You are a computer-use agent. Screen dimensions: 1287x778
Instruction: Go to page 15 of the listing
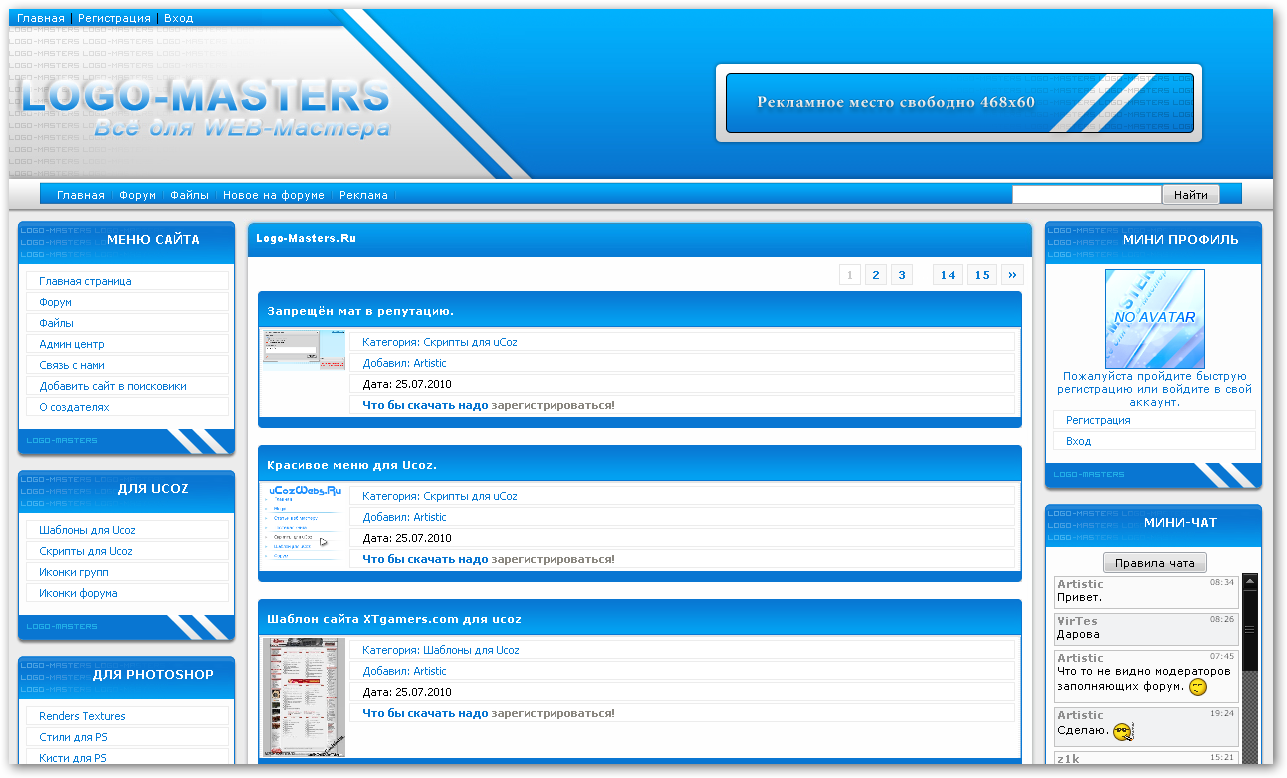pyautogui.click(x=982, y=275)
